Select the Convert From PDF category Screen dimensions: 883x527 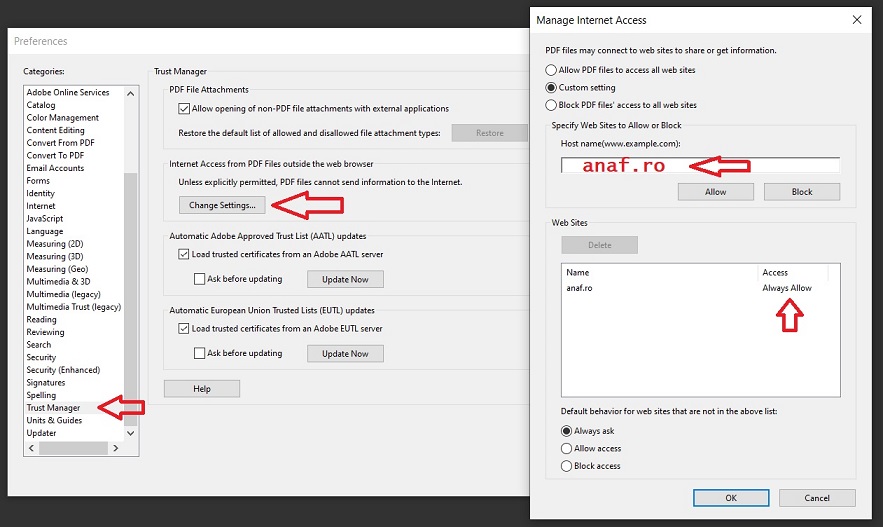(x=60, y=142)
